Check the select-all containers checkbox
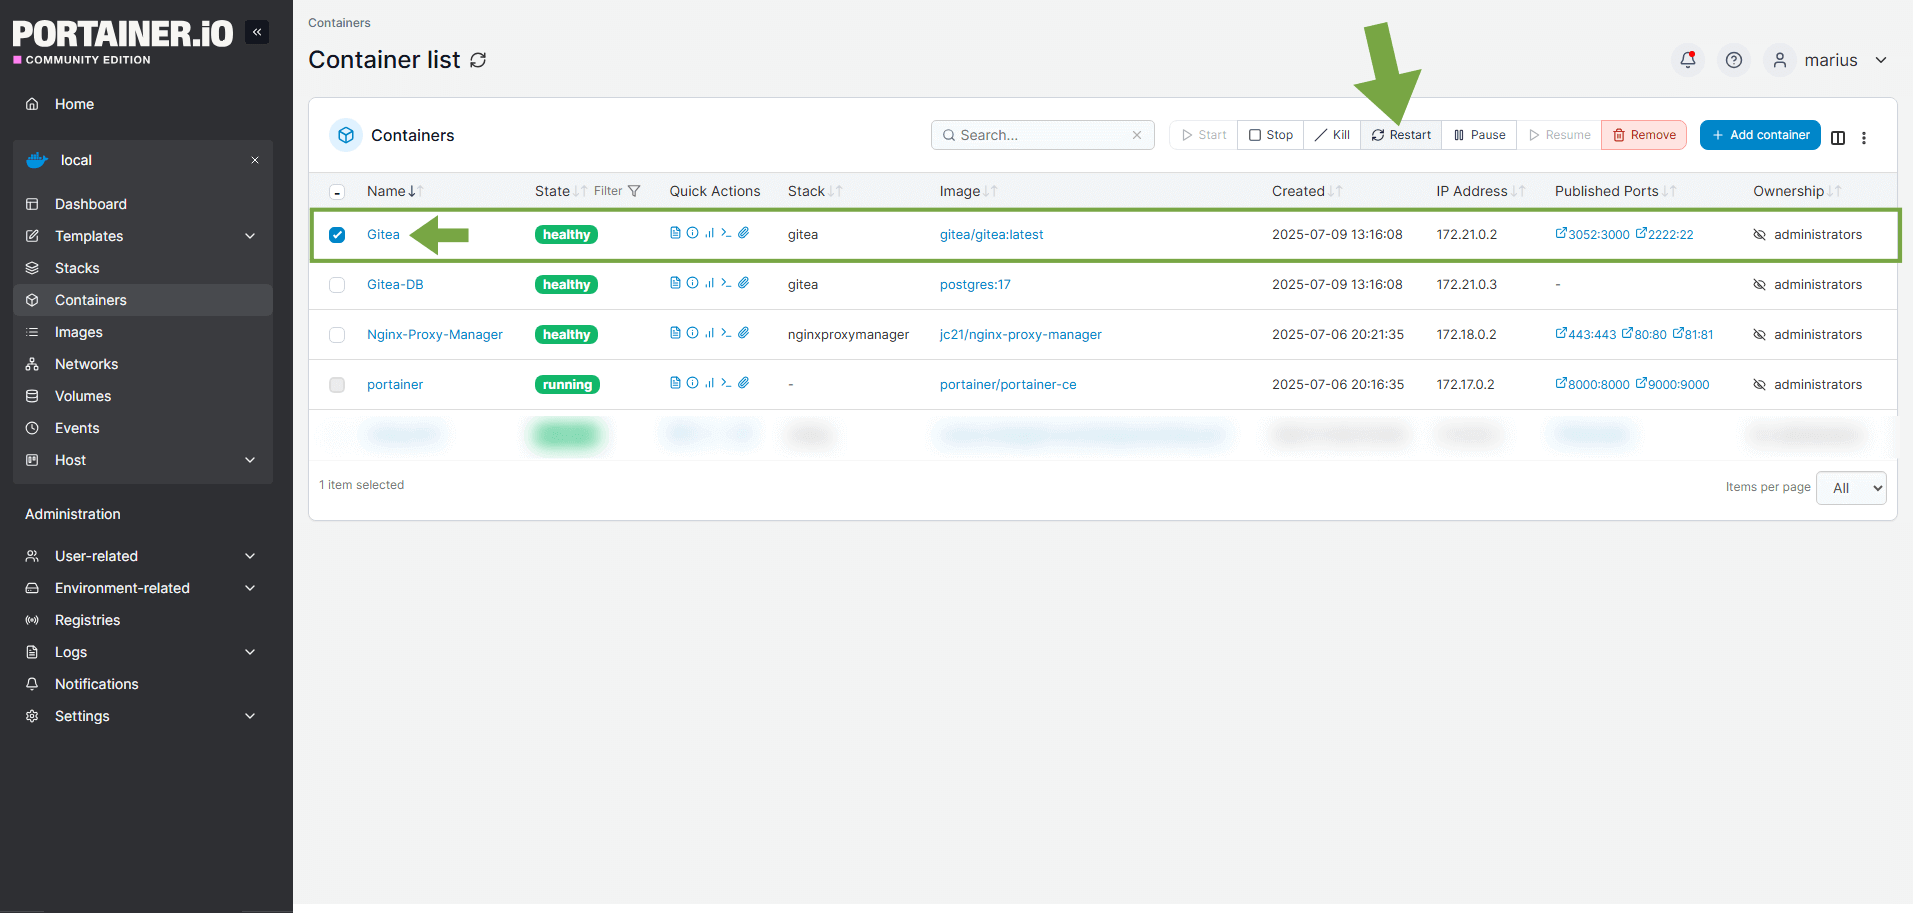Screen dimensions: 1913x913 (x=337, y=191)
